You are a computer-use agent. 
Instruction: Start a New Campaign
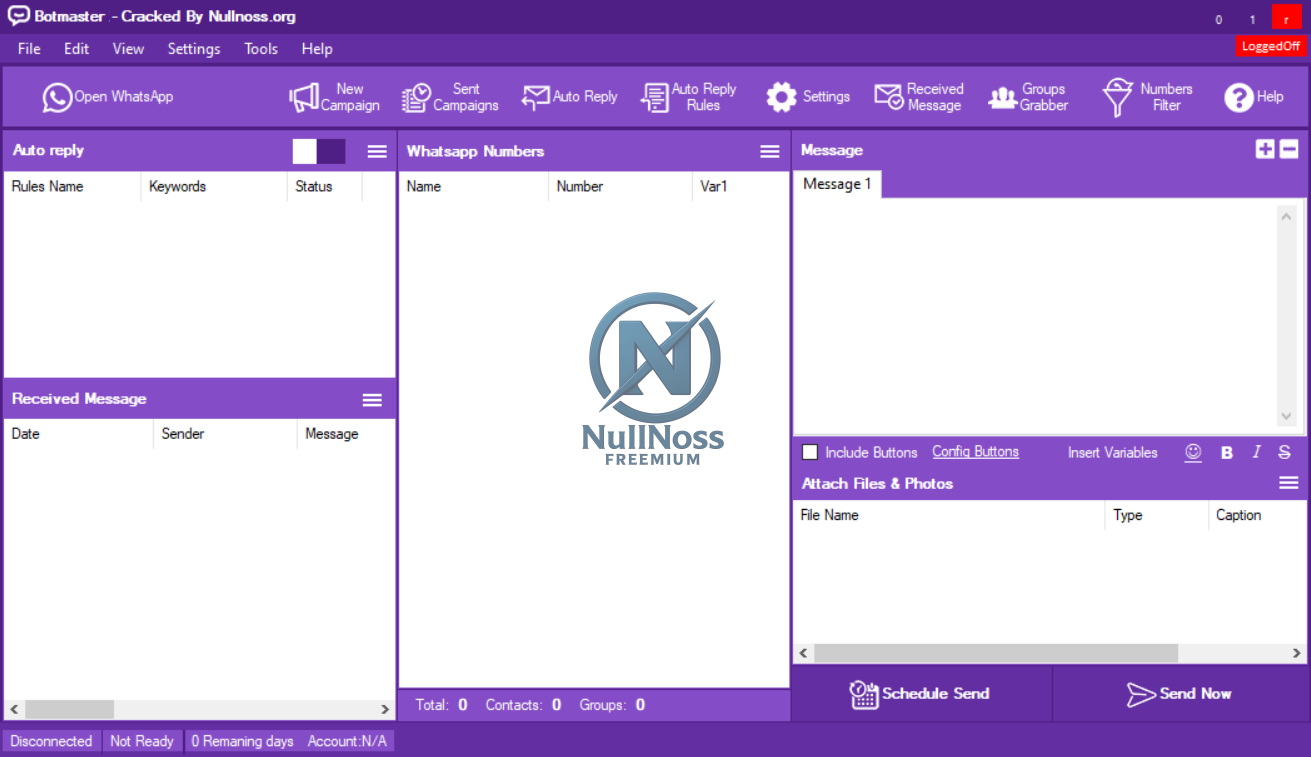(334, 97)
